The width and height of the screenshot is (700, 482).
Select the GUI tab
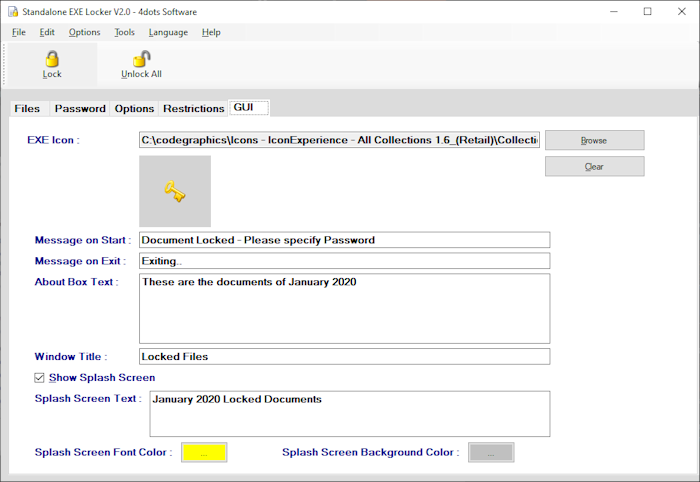pos(249,108)
